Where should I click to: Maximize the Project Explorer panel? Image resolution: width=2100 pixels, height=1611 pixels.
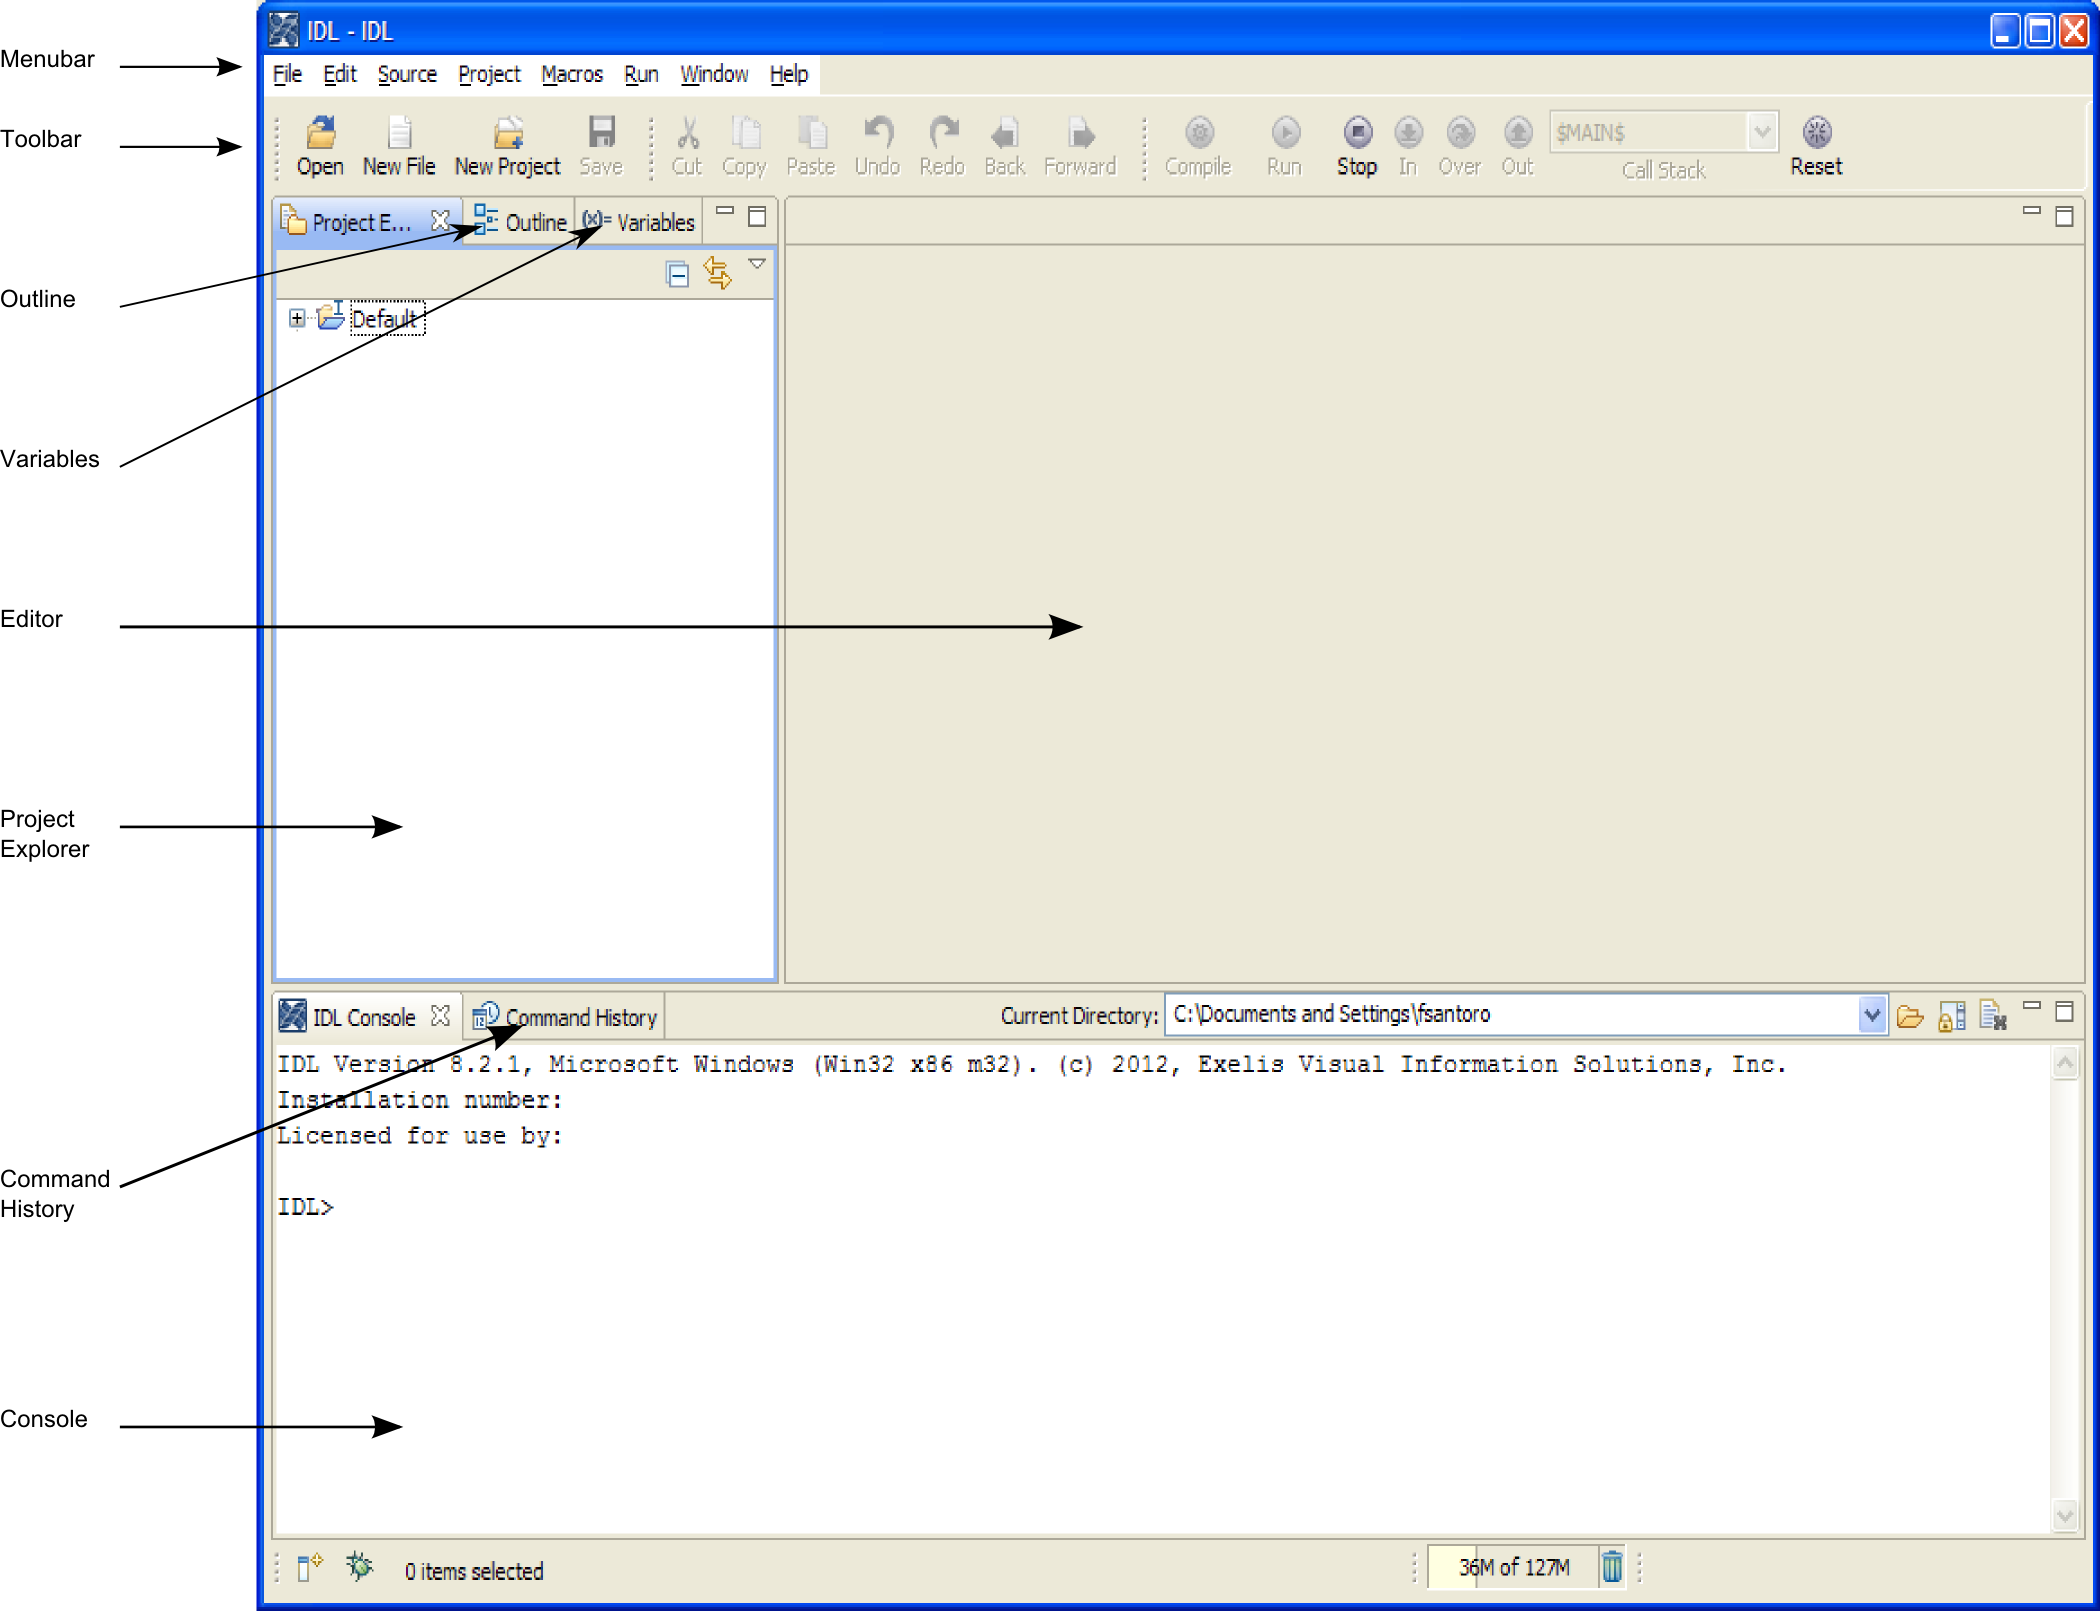(757, 216)
